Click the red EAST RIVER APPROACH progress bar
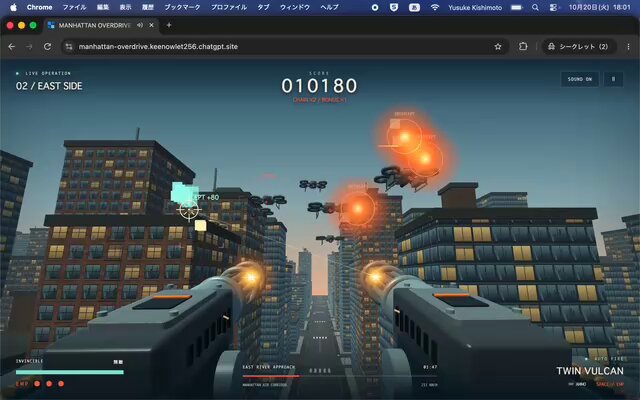The image size is (640, 400). (271, 376)
